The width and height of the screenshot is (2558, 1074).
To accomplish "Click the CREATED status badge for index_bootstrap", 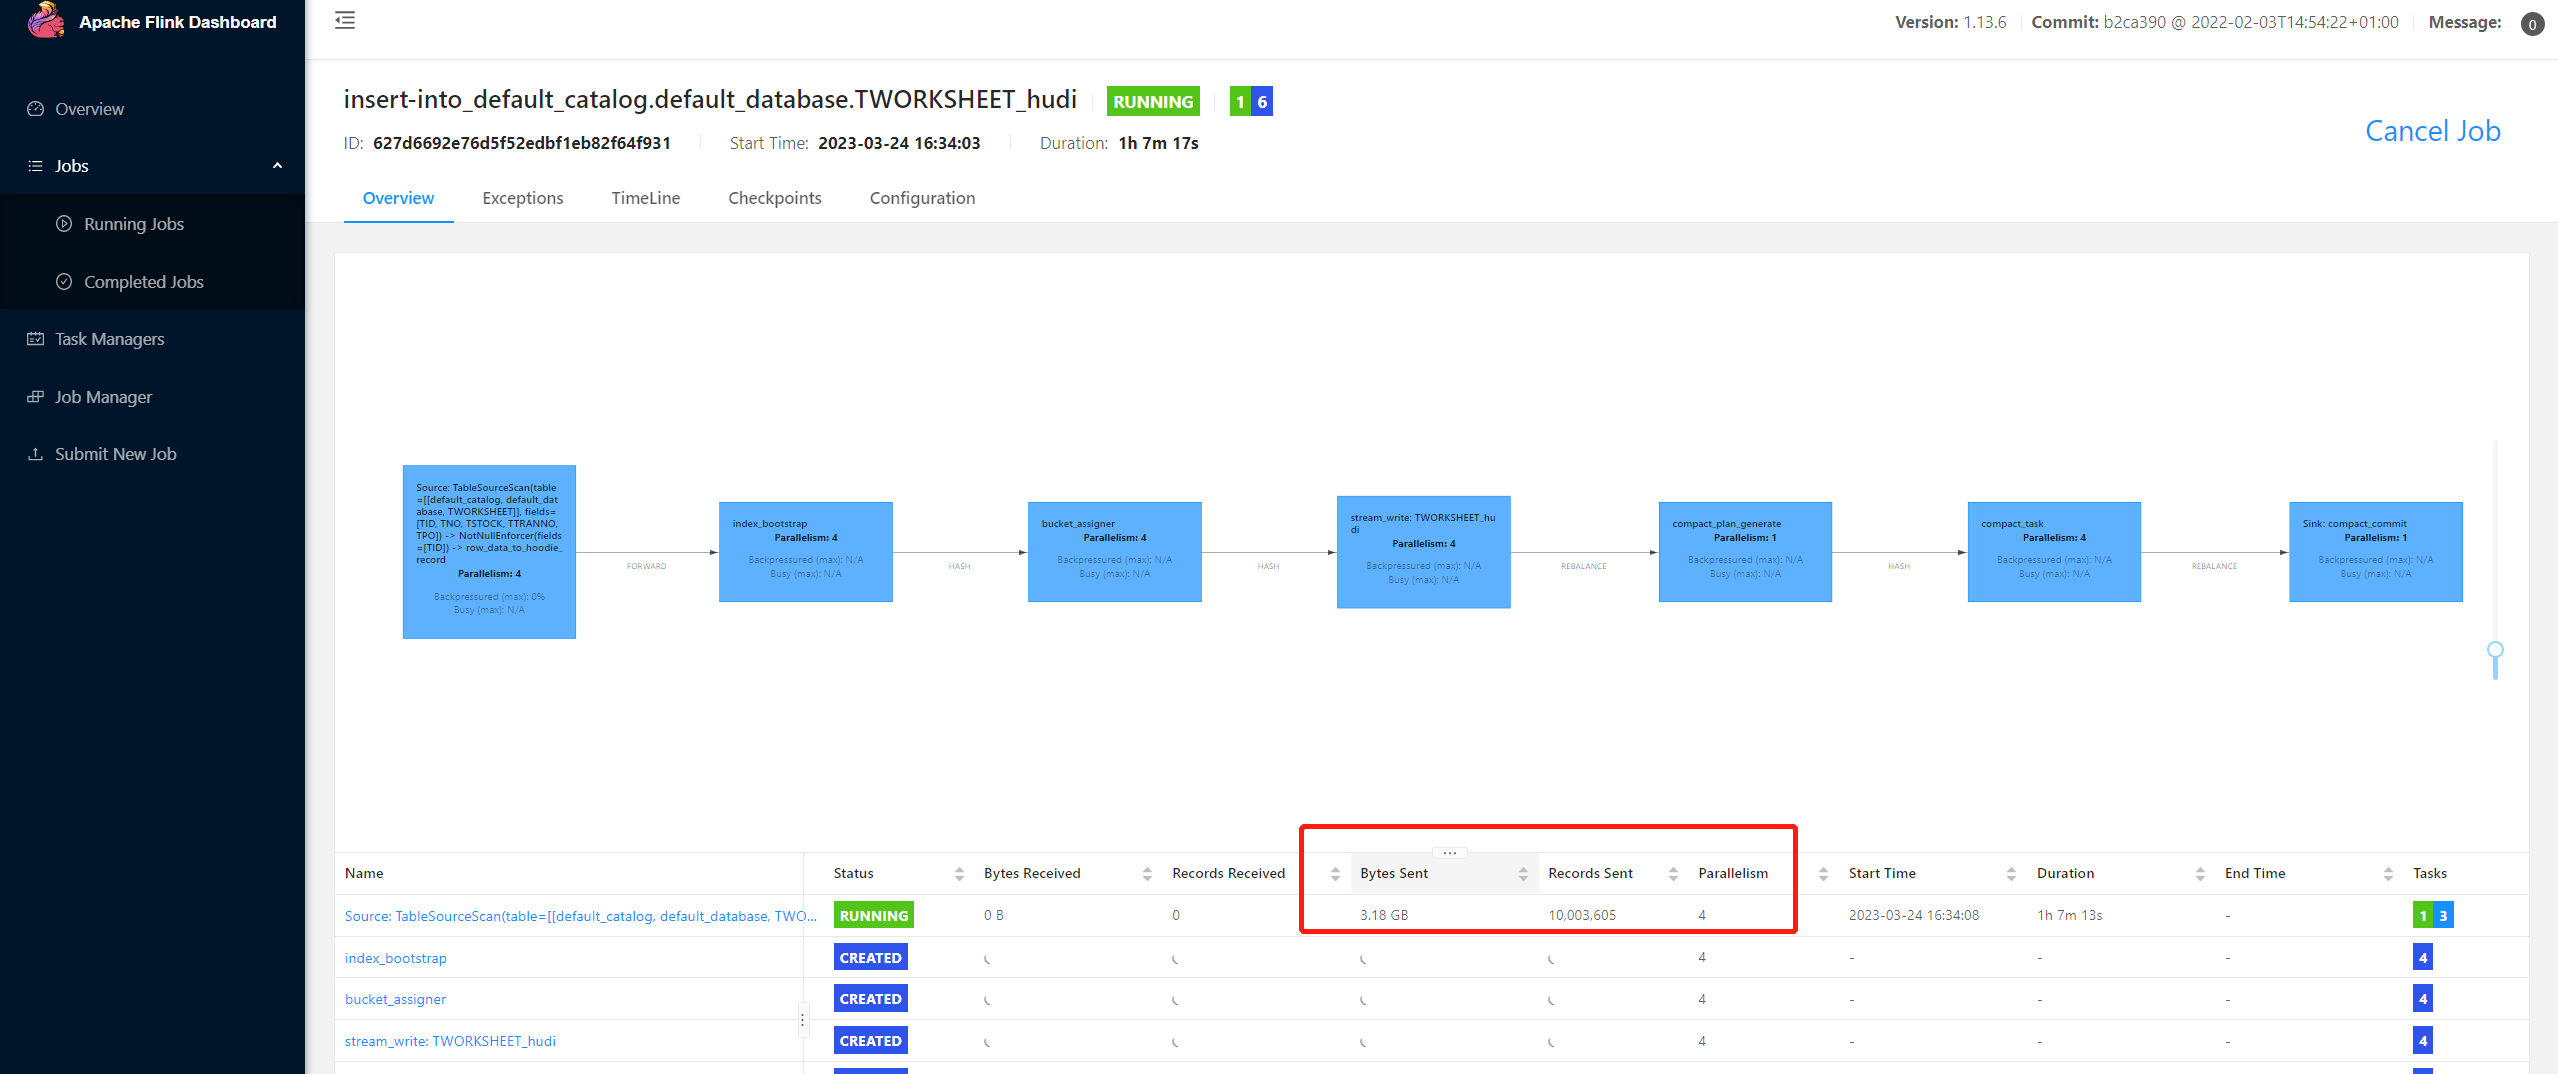I will (x=871, y=957).
